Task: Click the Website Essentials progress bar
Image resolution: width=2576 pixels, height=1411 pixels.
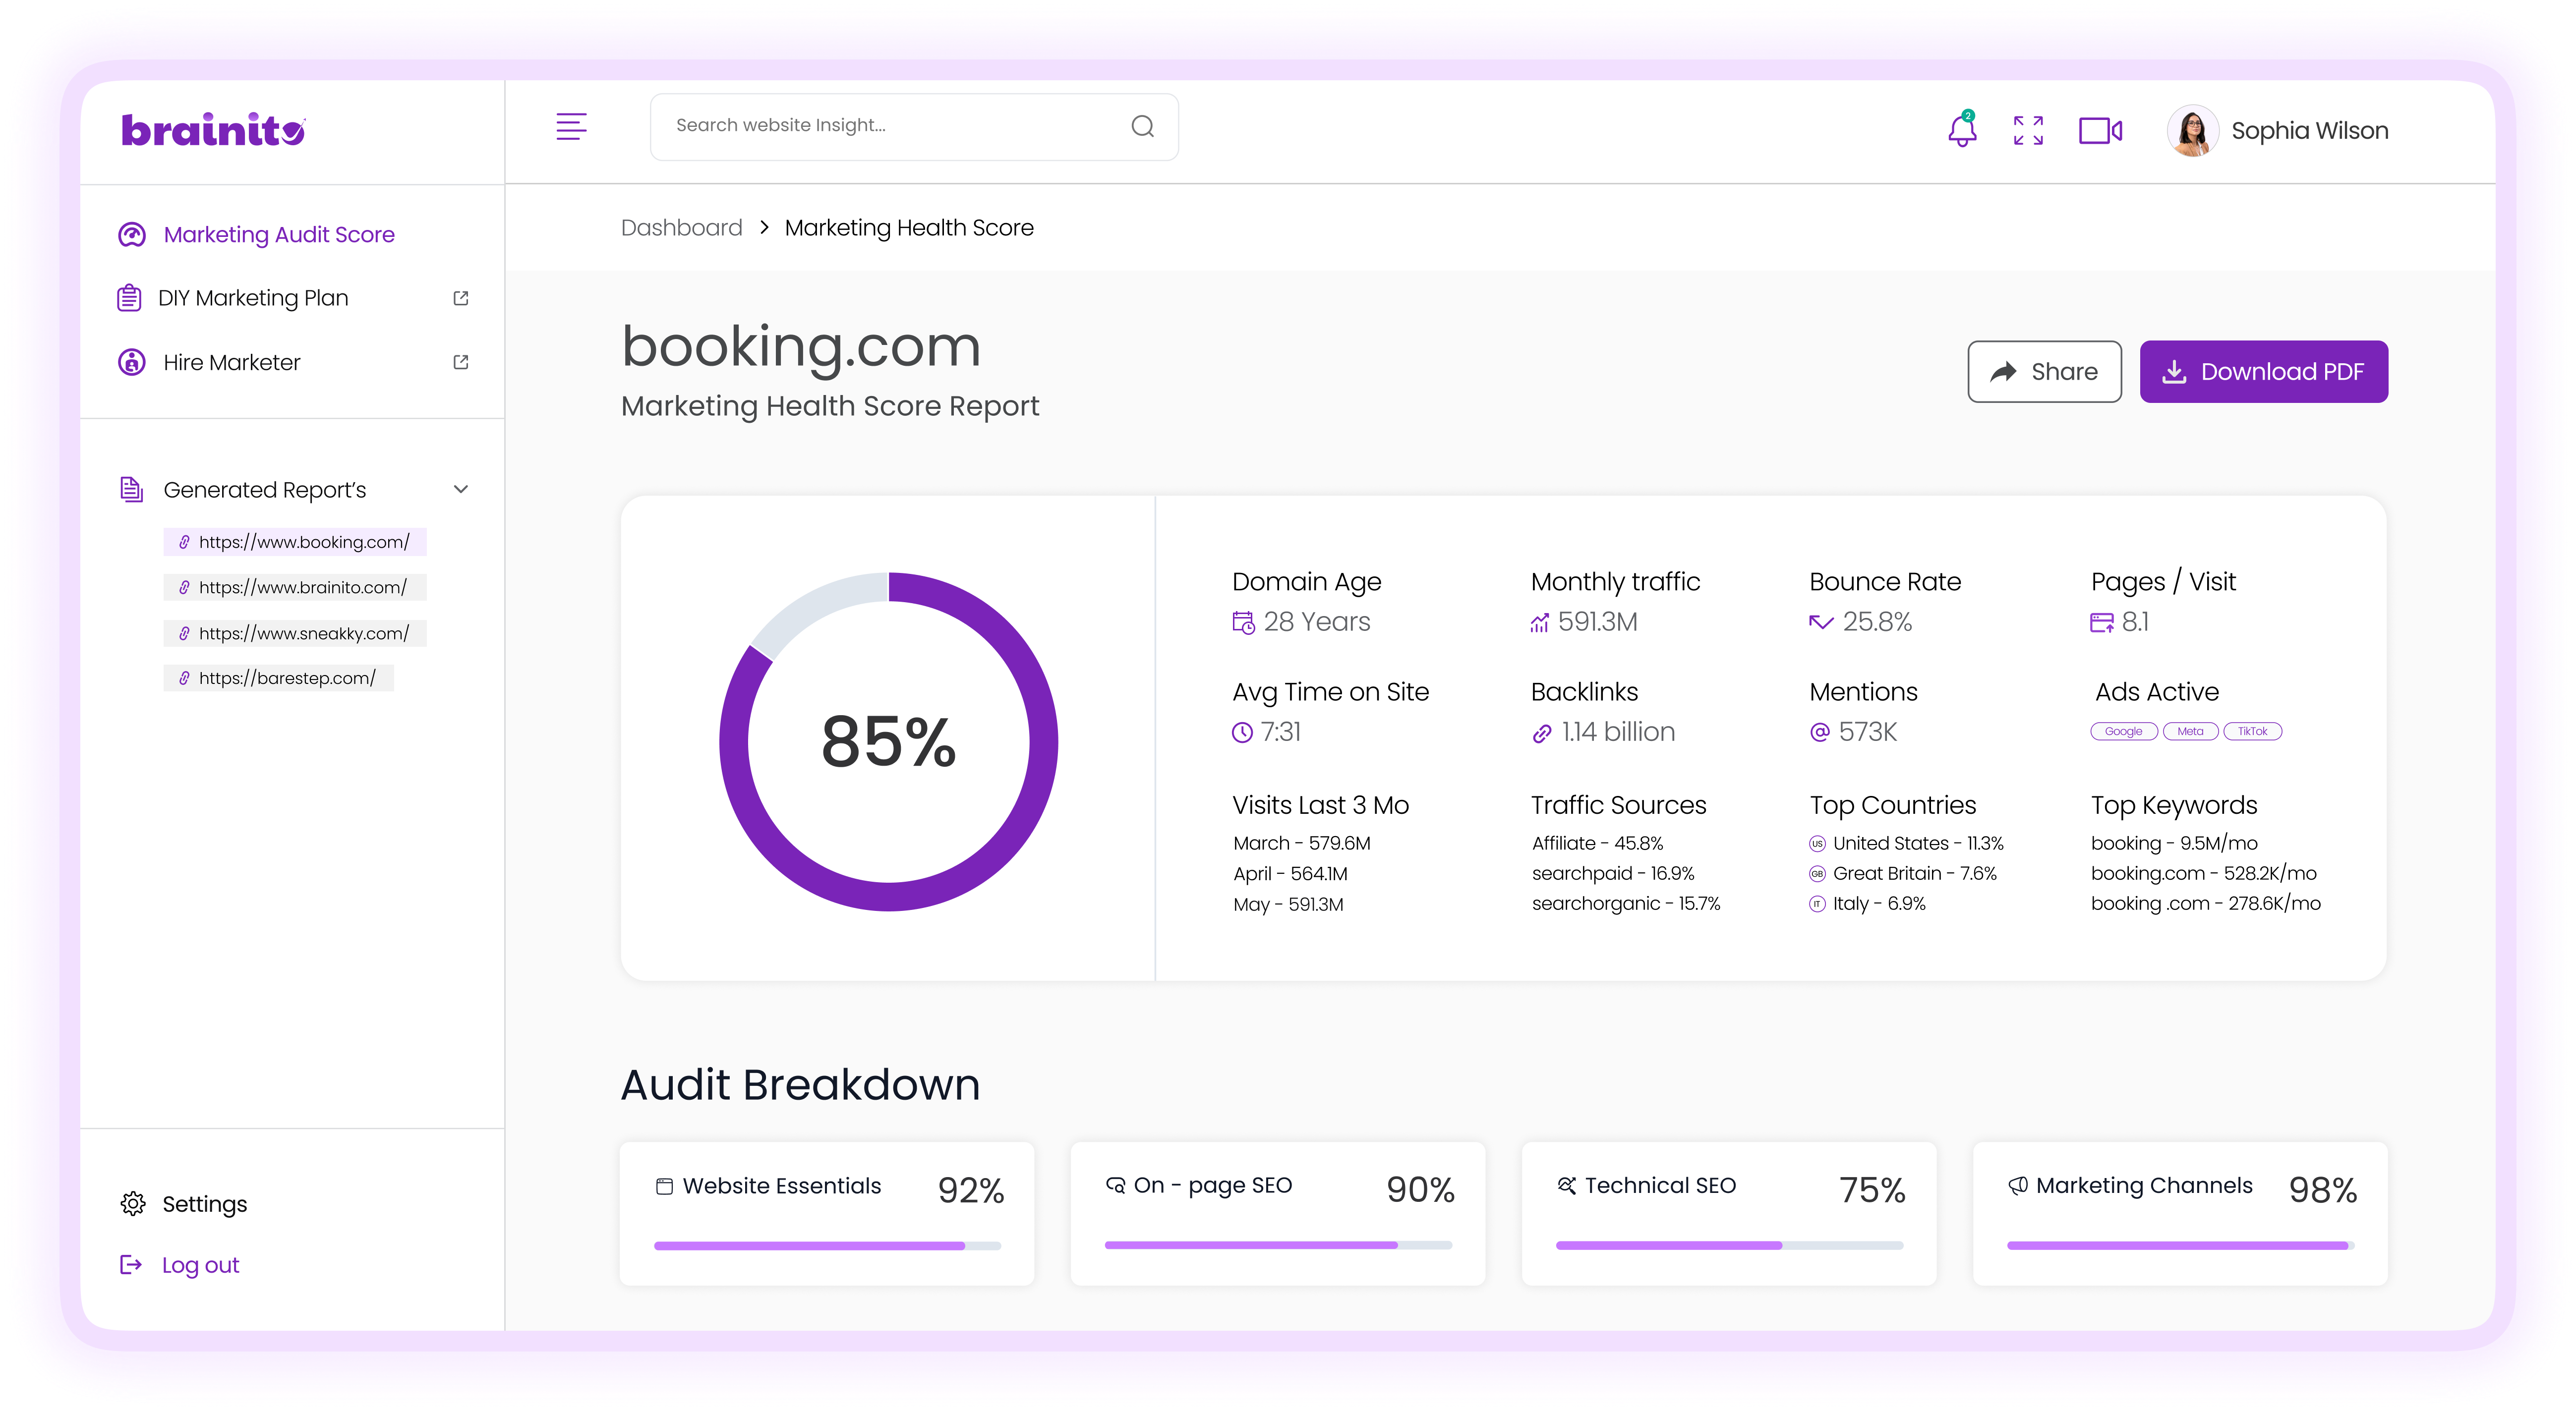Action: click(x=827, y=1246)
